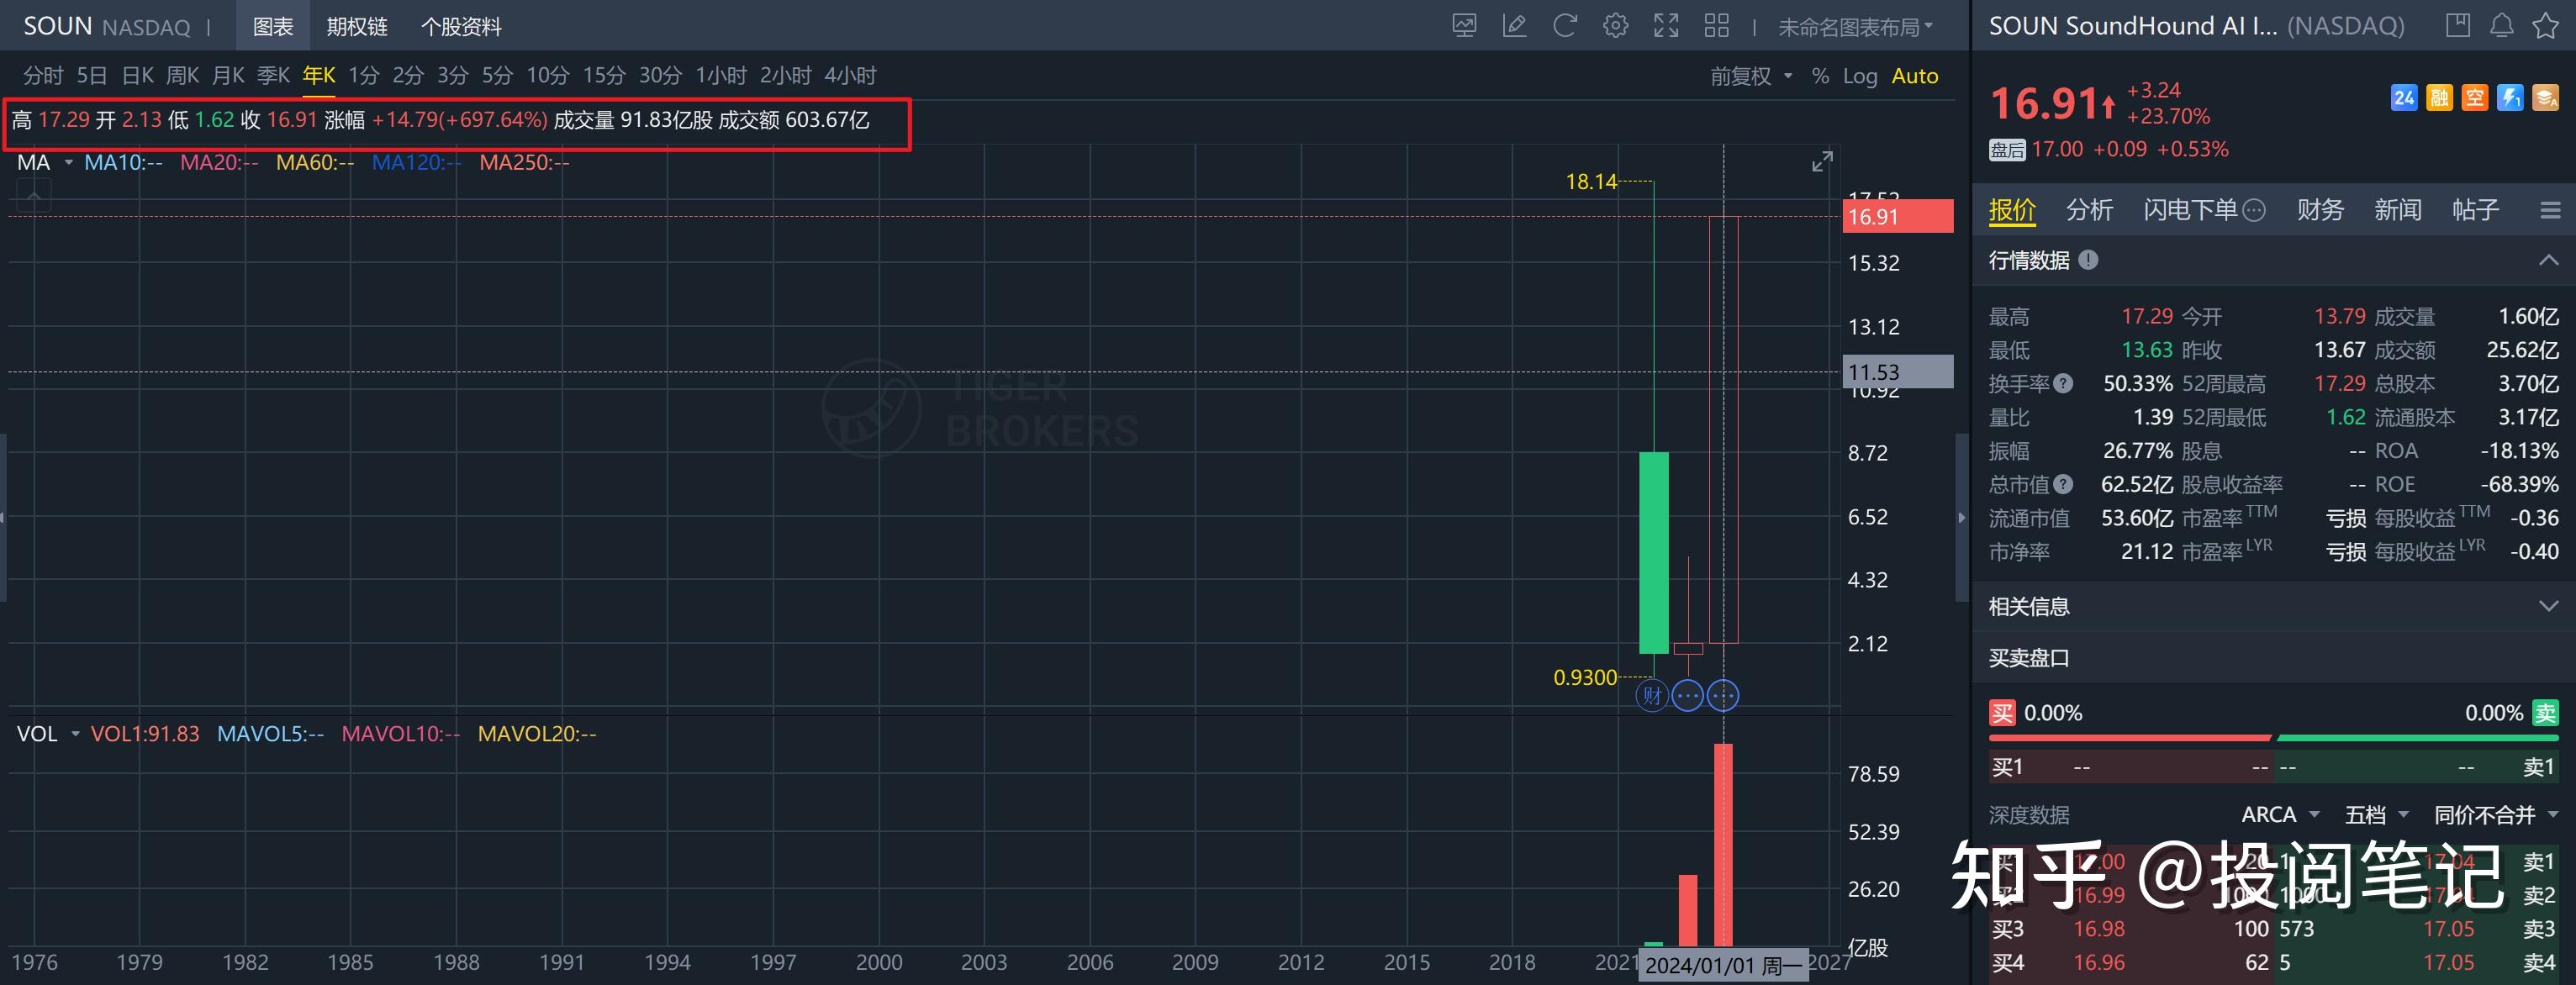Open the drawing pencil tool

coord(1514,26)
